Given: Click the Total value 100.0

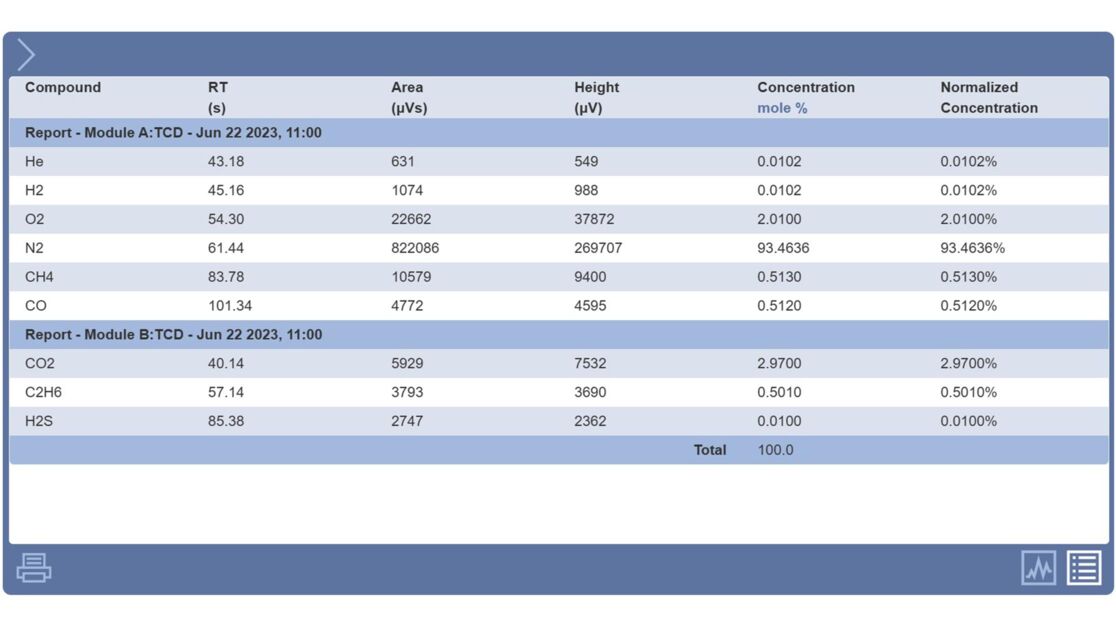Looking at the screenshot, I should tap(775, 450).
